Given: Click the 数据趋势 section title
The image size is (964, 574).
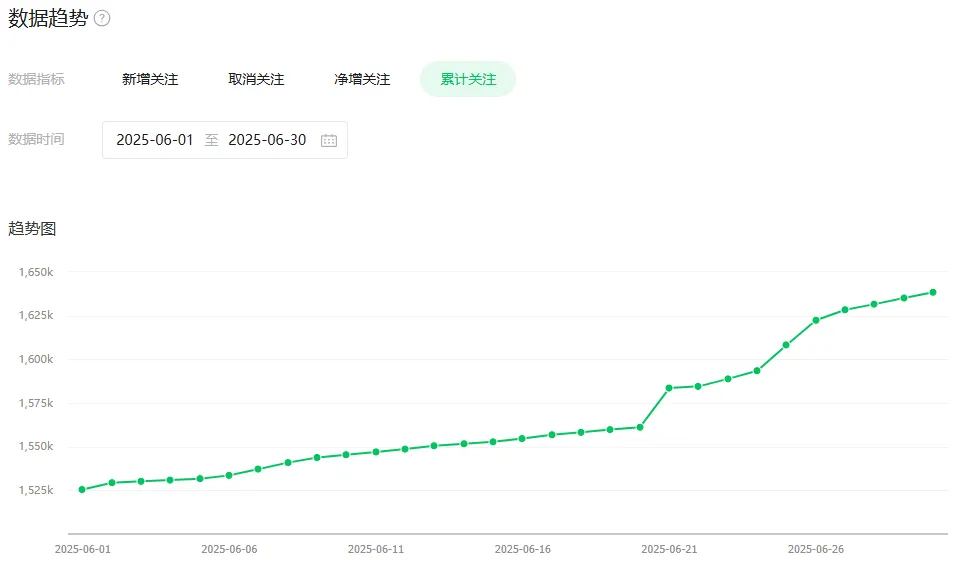Looking at the screenshot, I should pyautogui.click(x=48, y=18).
